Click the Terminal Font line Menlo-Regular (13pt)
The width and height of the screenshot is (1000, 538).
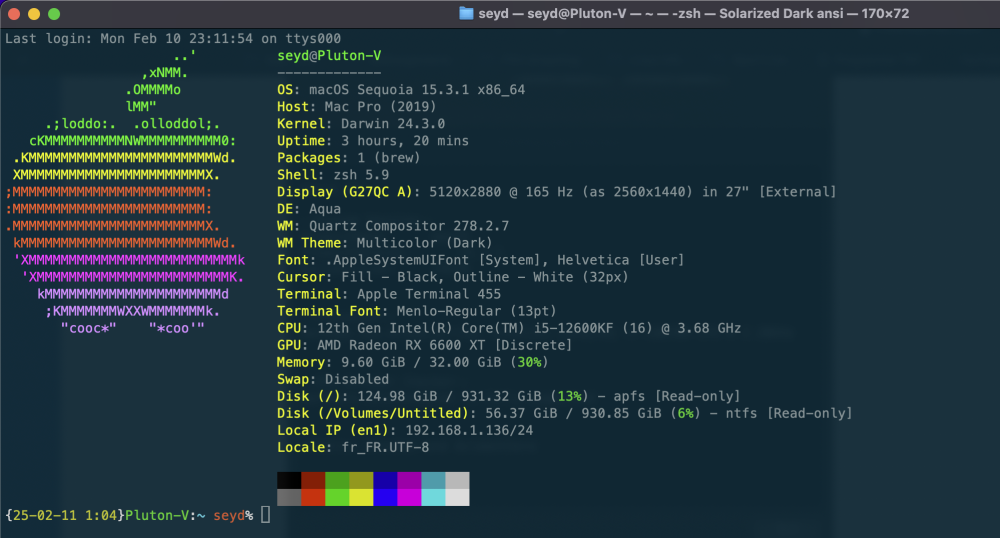tap(416, 311)
